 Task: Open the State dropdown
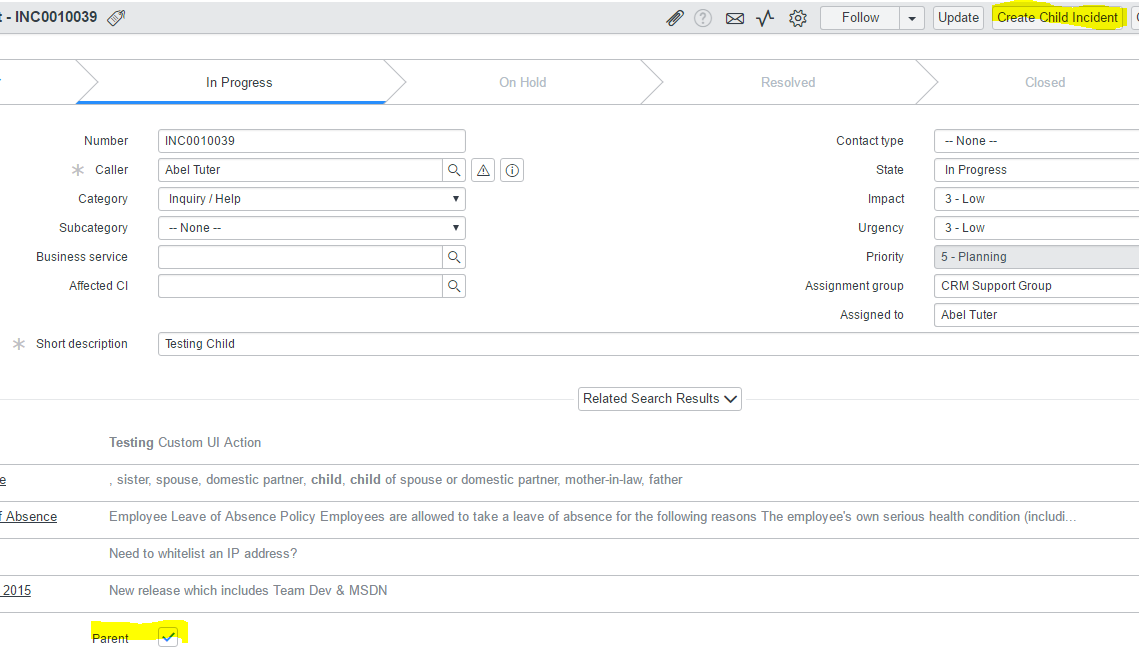[x=1037, y=170]
